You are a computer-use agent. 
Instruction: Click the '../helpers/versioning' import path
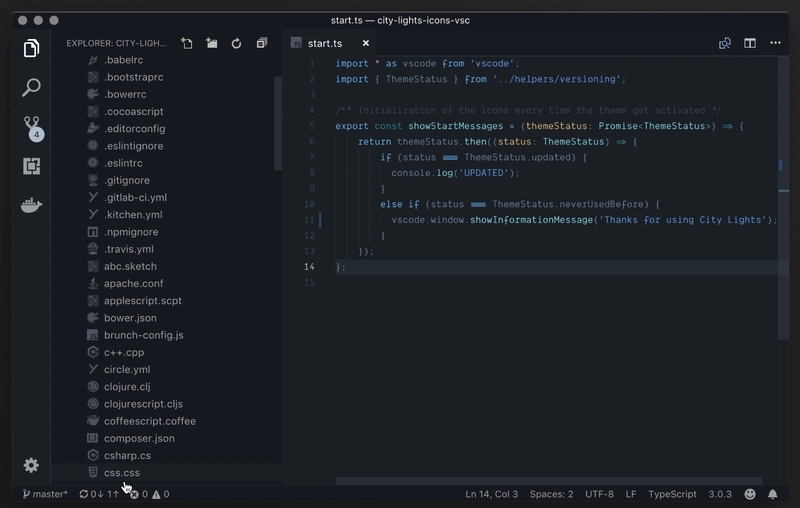tap(556, 79)
